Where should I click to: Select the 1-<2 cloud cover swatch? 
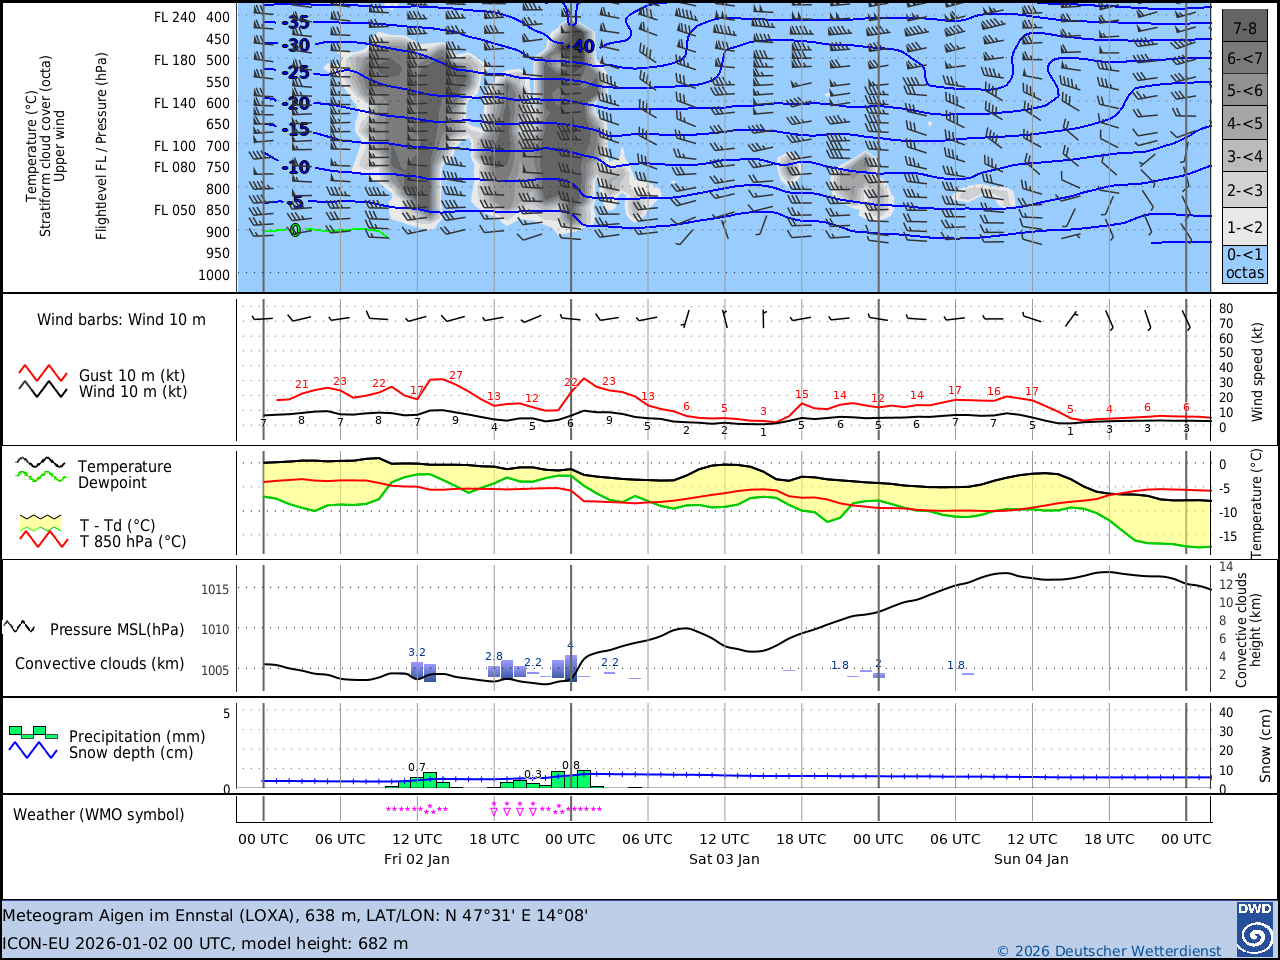(1245, 227)
